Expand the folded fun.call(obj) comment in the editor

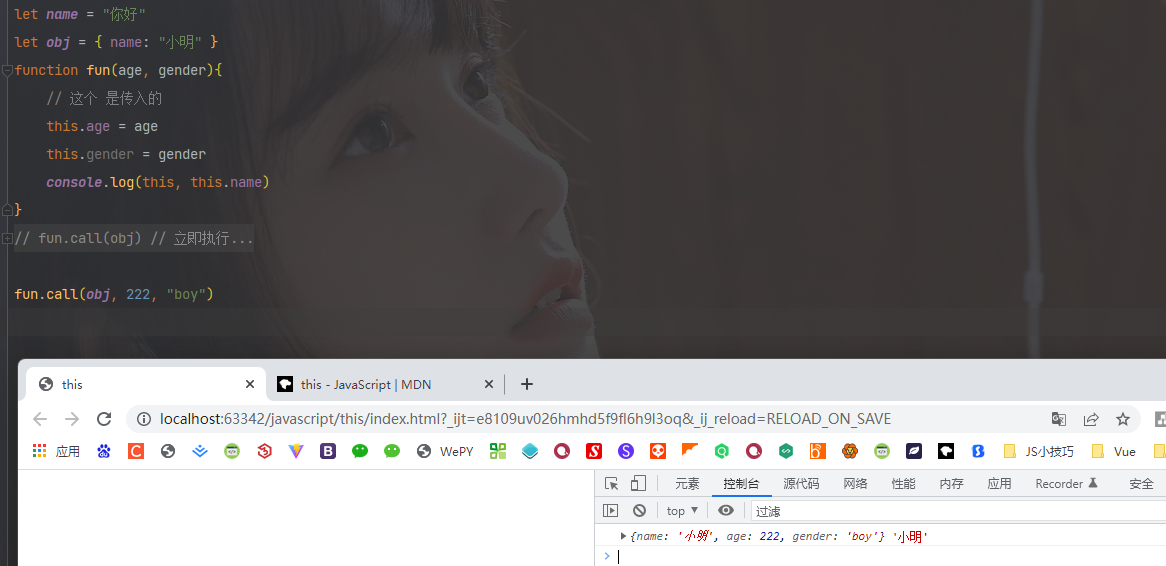(x=6, y=239)
